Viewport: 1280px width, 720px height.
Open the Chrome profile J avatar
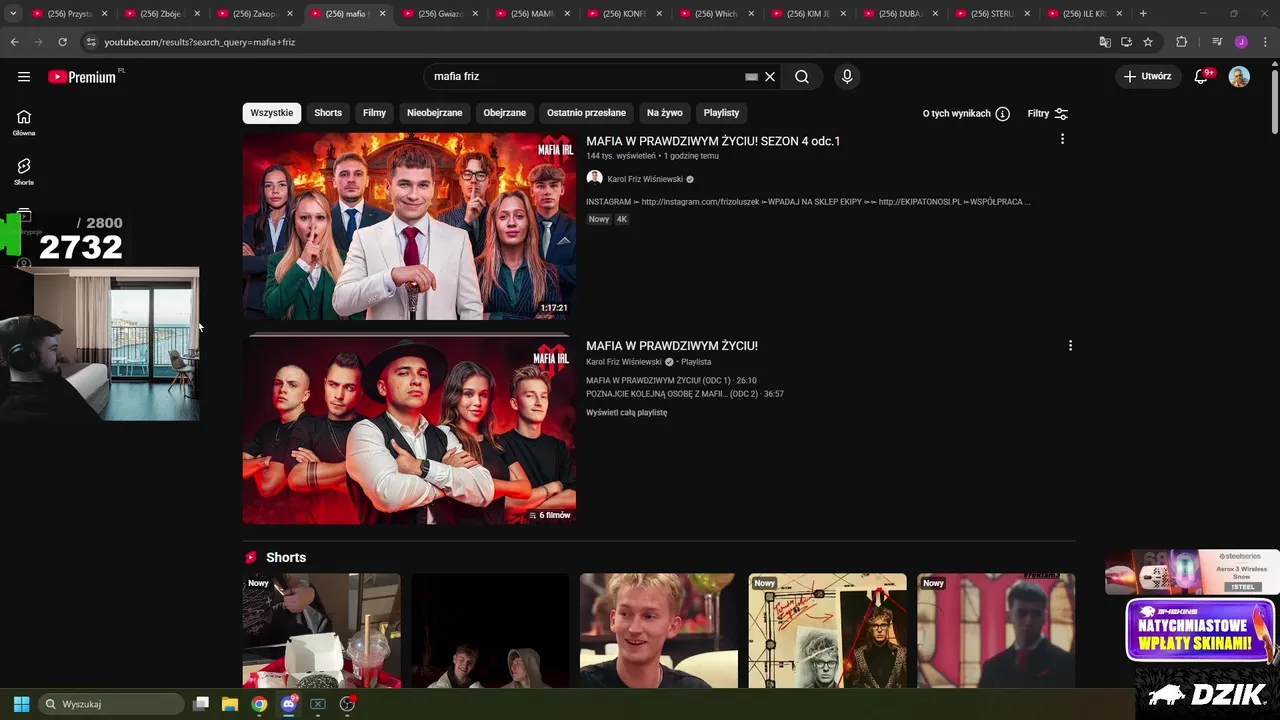[1241, 42]
